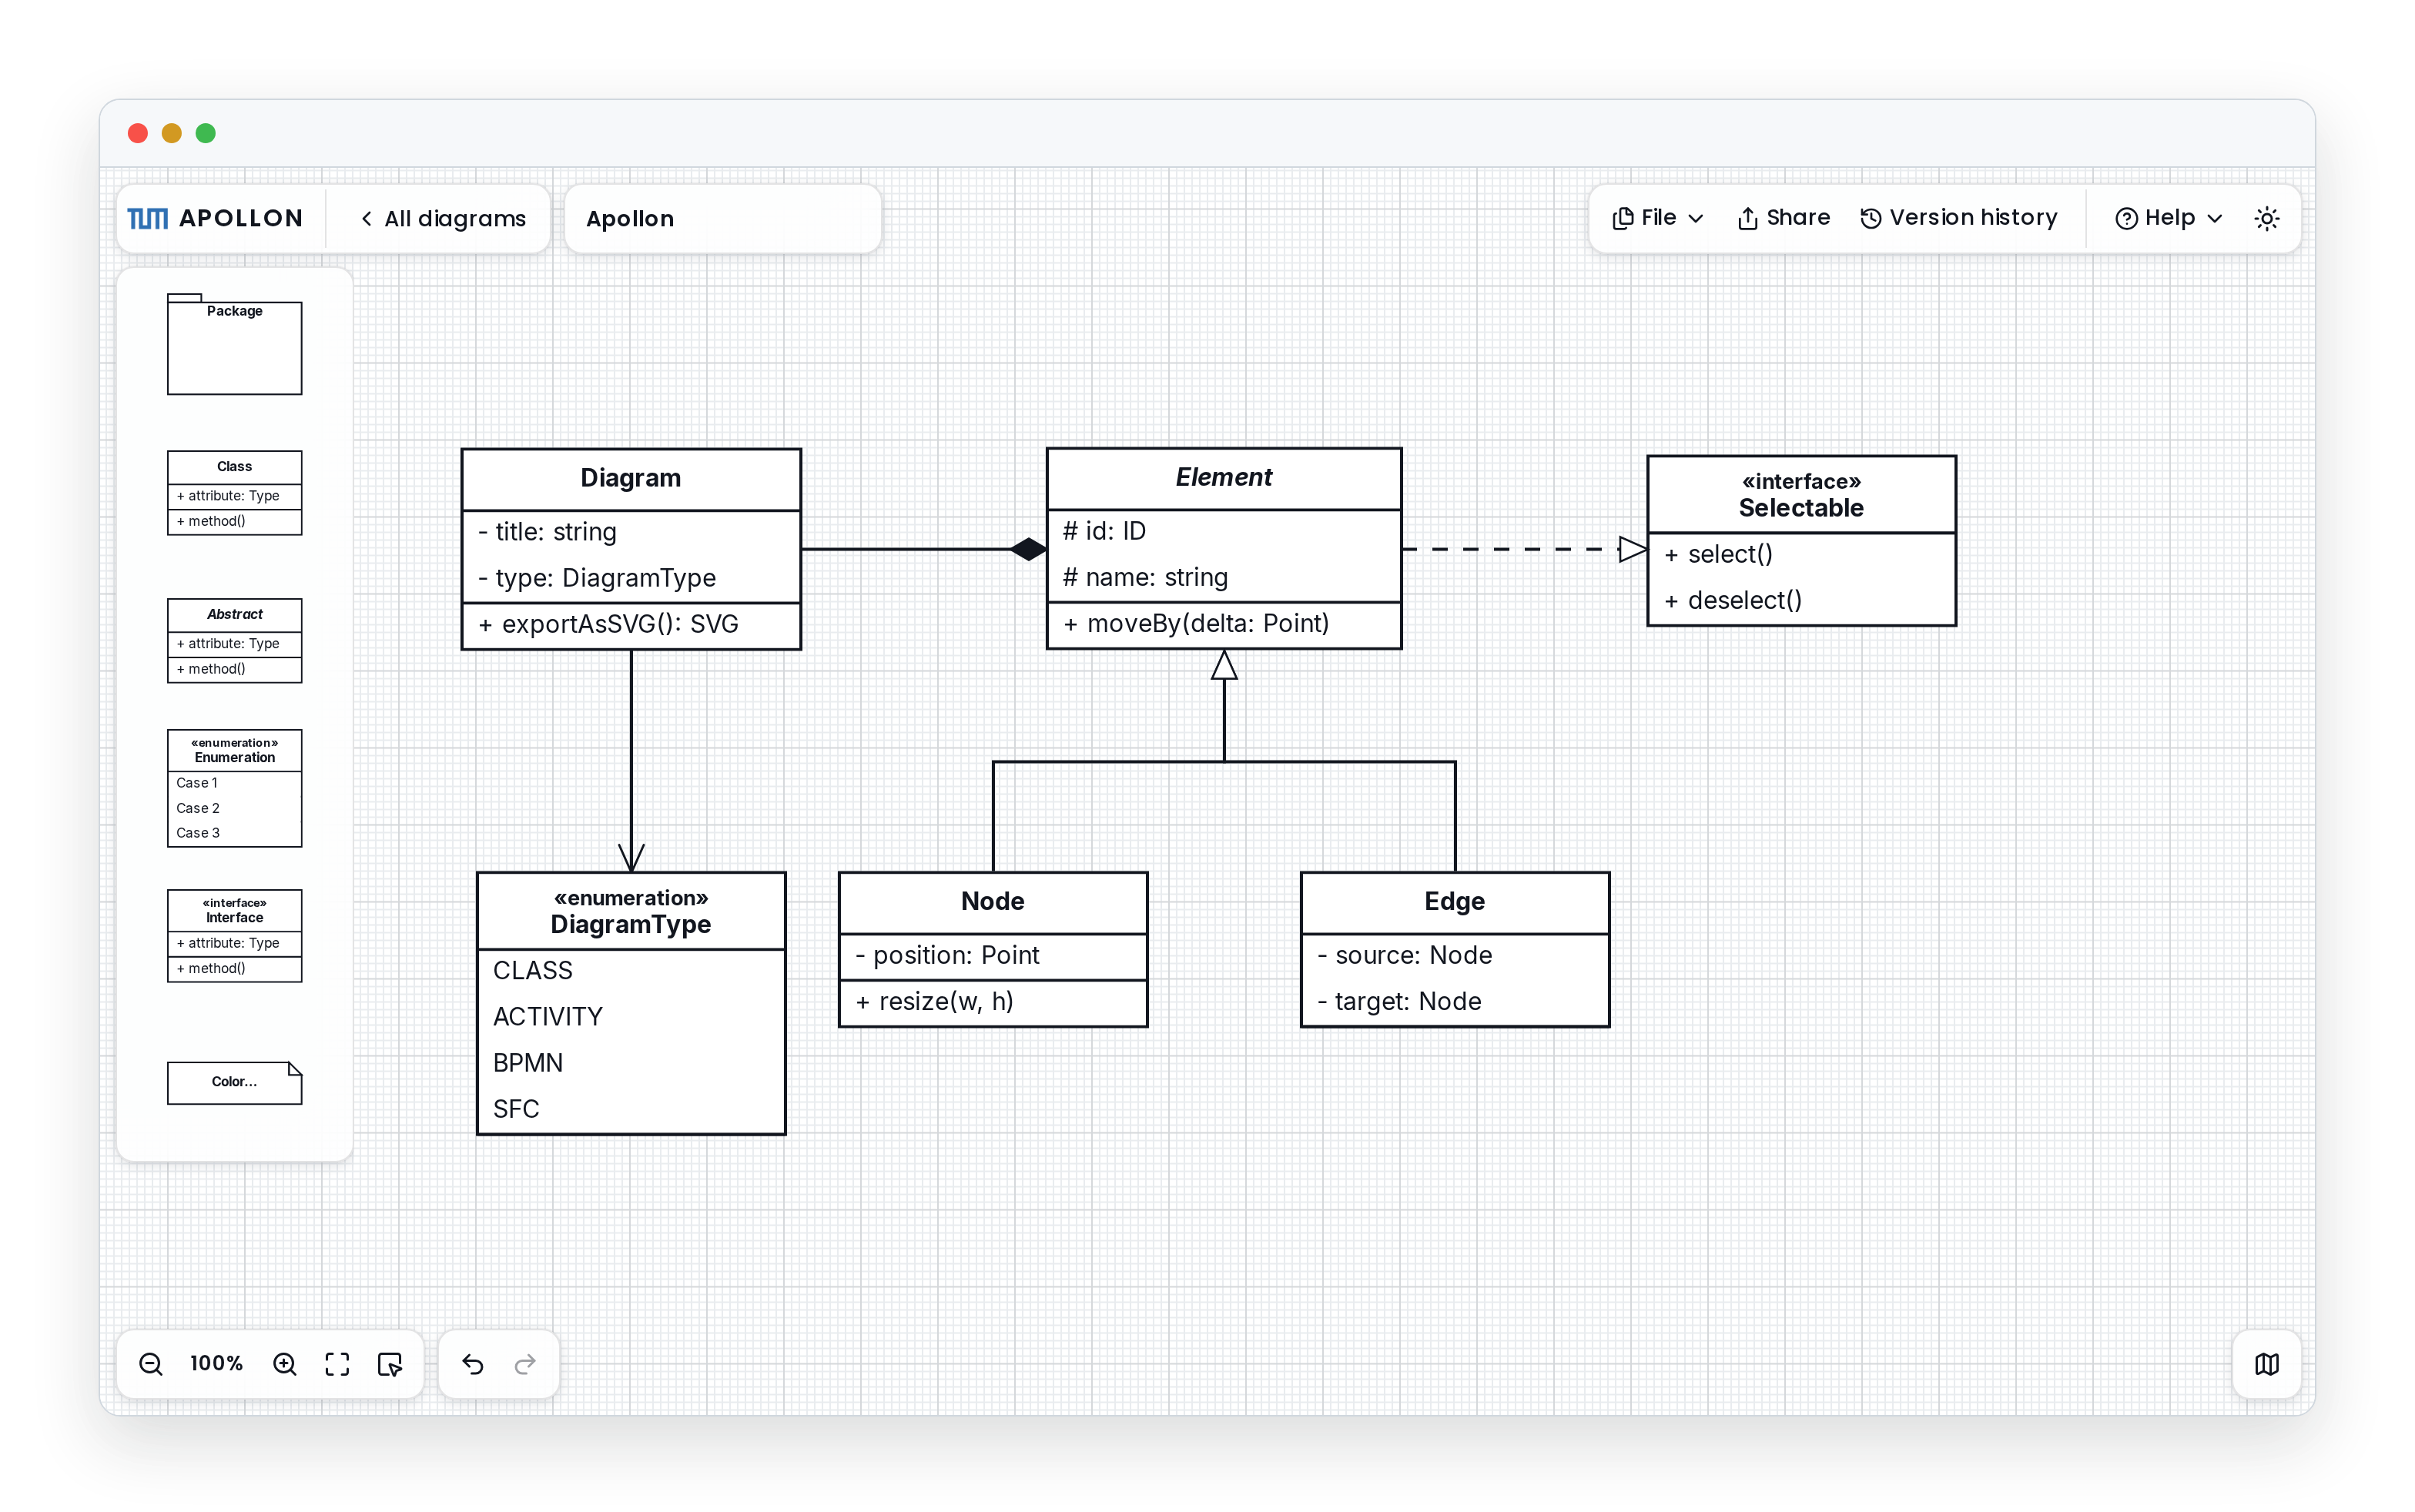Open Version history
The width and height of the screenshot is (2415, 1512).
[1958, 218]
